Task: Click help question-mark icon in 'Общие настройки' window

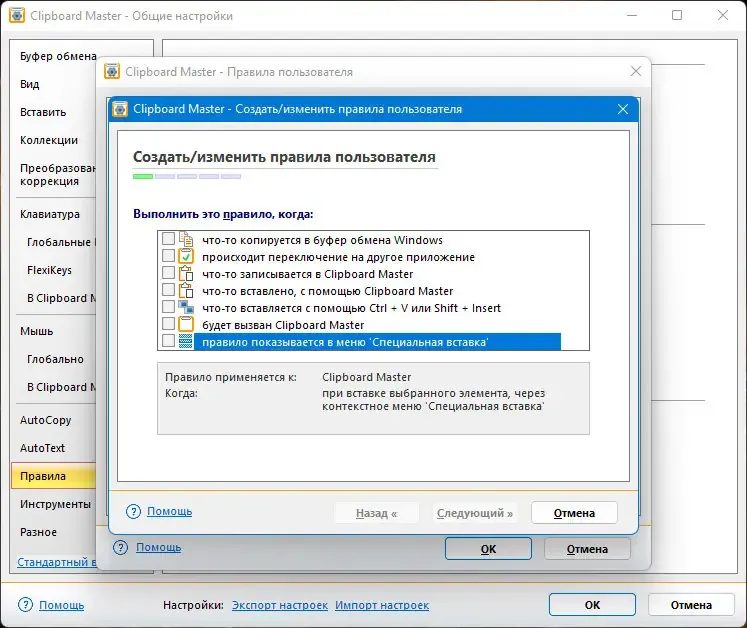Action: [x=25, y=605]
